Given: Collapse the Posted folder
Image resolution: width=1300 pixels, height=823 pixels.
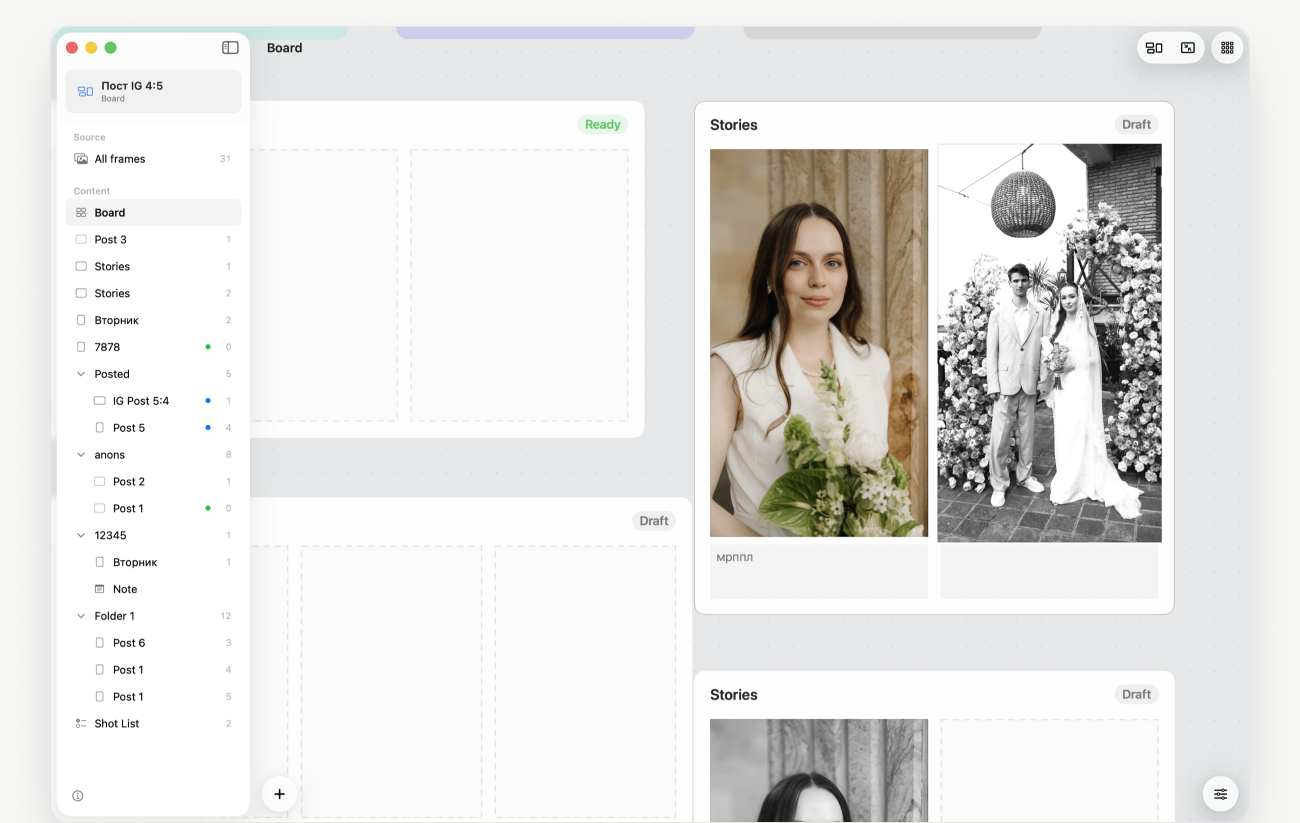Looking at the screenshot, I should tap(81, 374).
